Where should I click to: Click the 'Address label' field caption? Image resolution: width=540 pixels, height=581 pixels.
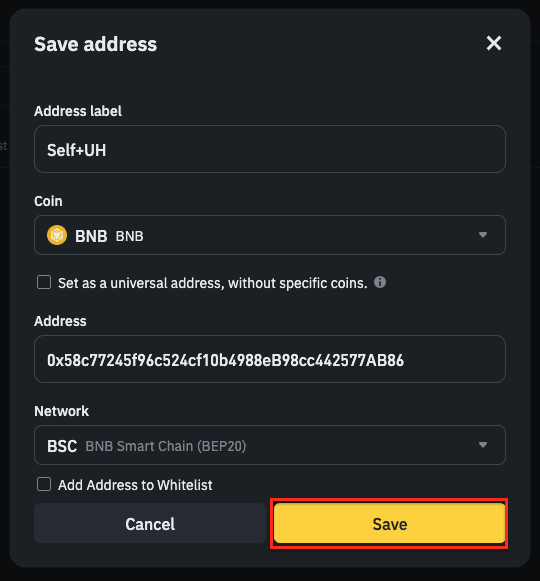tap(78, 111)
